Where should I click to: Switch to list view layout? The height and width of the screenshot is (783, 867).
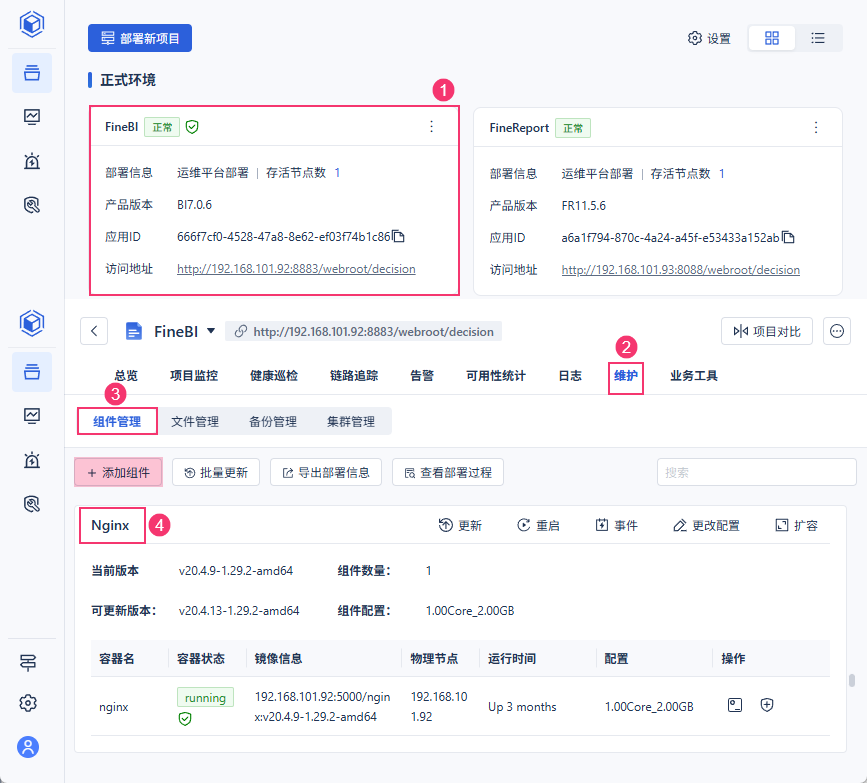coord(818,38)
